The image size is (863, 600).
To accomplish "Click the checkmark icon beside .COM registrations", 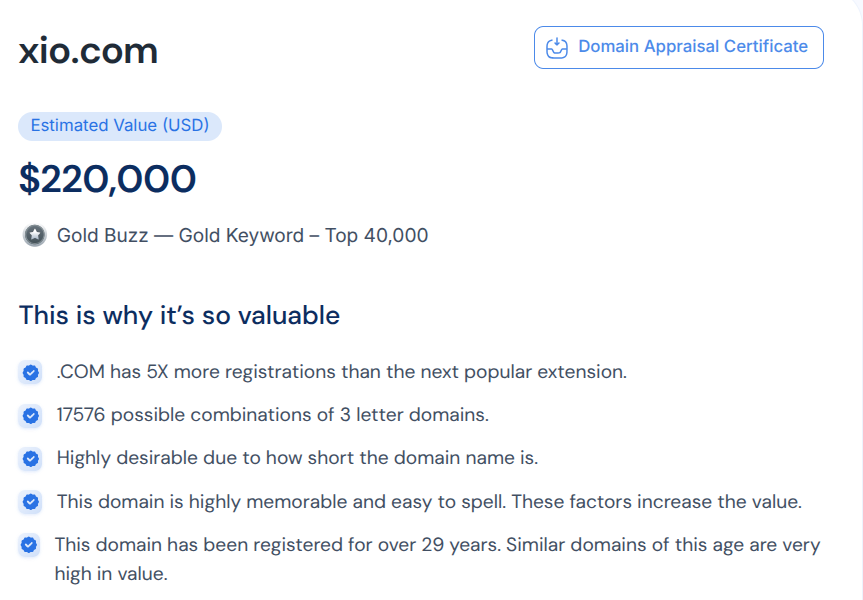I will [31, 373].
